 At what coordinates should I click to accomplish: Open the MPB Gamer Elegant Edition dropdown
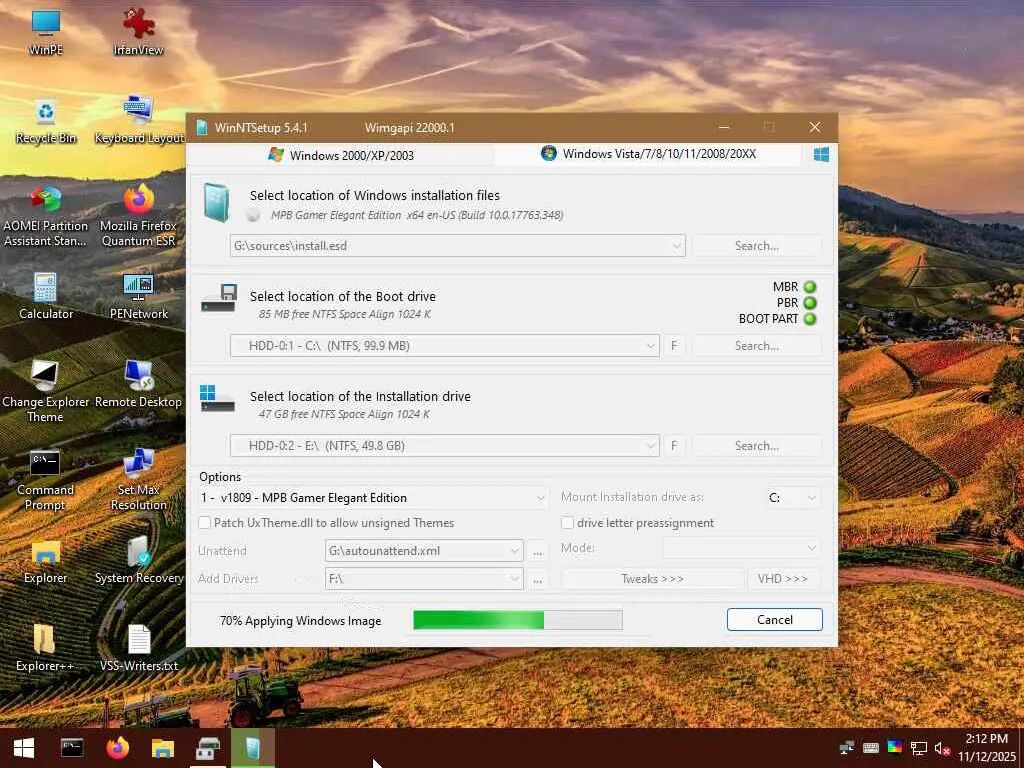point(374,498)
